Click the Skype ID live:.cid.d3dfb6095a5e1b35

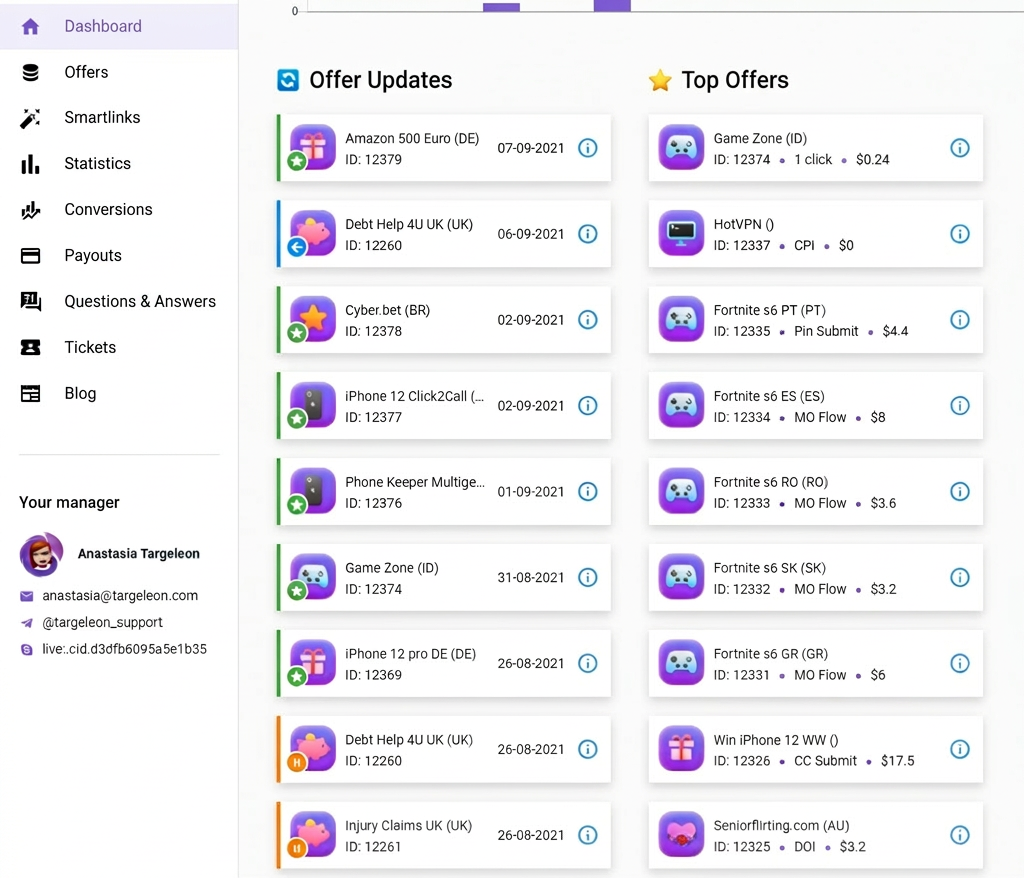[125, 649]
